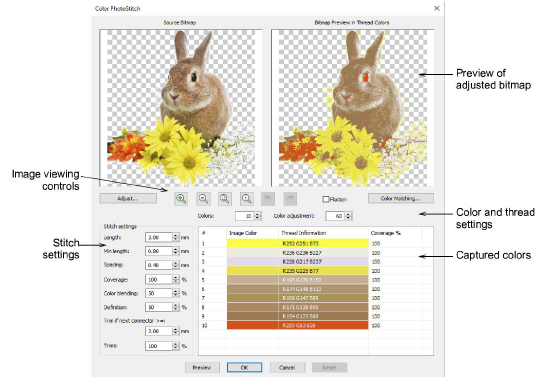The image size is (547, 392).
Task: Click the Colors spinner arrows
Action: tap(257, 216)
